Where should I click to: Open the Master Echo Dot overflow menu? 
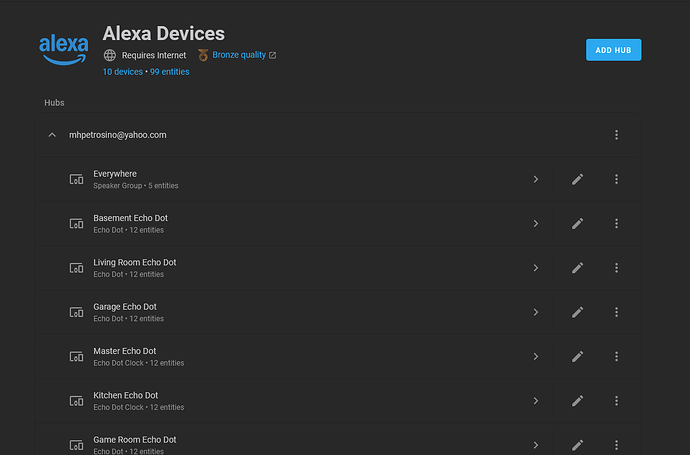(616, 356)
